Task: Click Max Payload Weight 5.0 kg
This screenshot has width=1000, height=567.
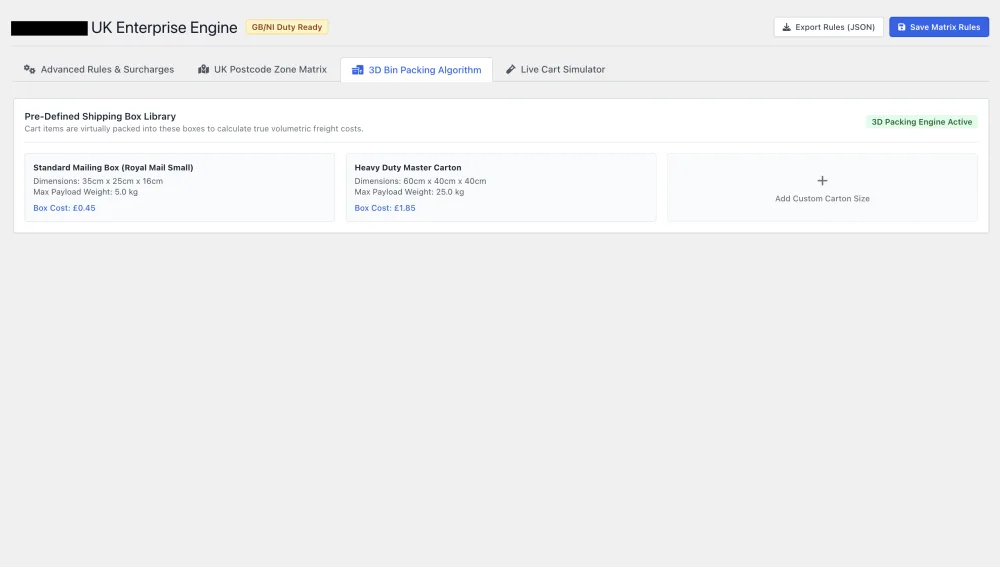Action: pyautogui.click(x=85, y=192)
